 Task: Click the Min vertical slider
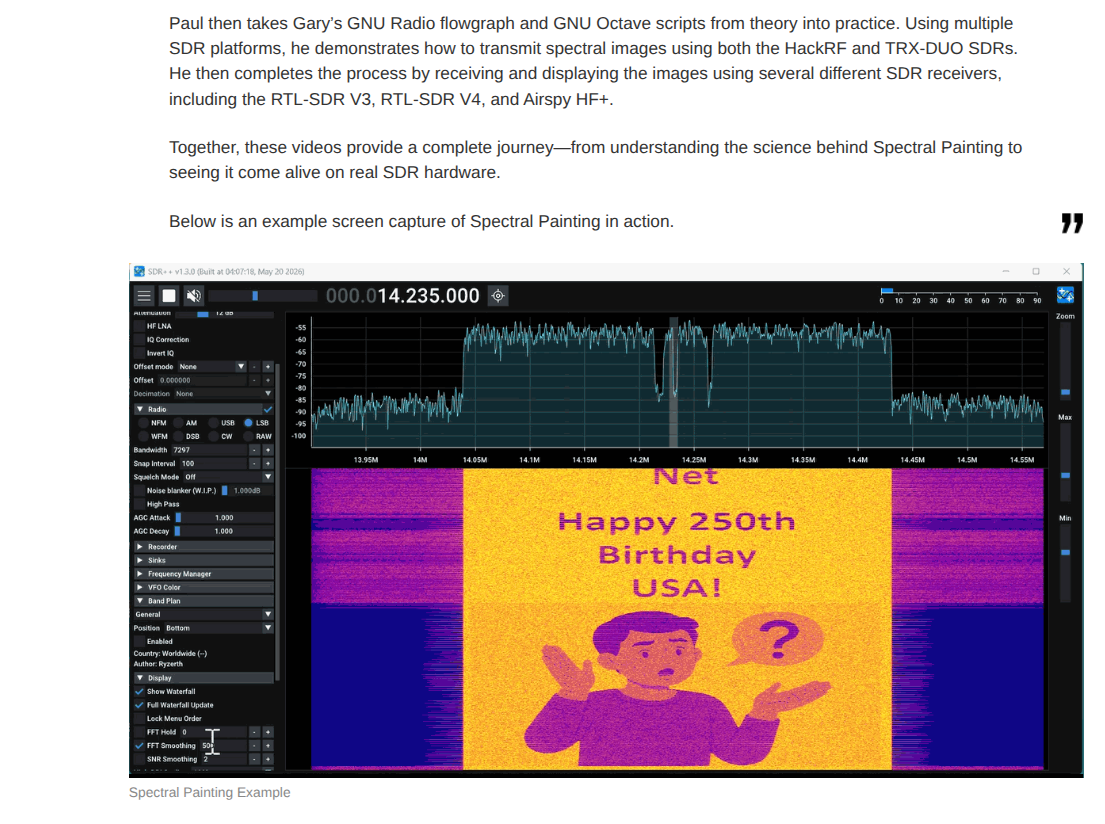[1065, 562]
